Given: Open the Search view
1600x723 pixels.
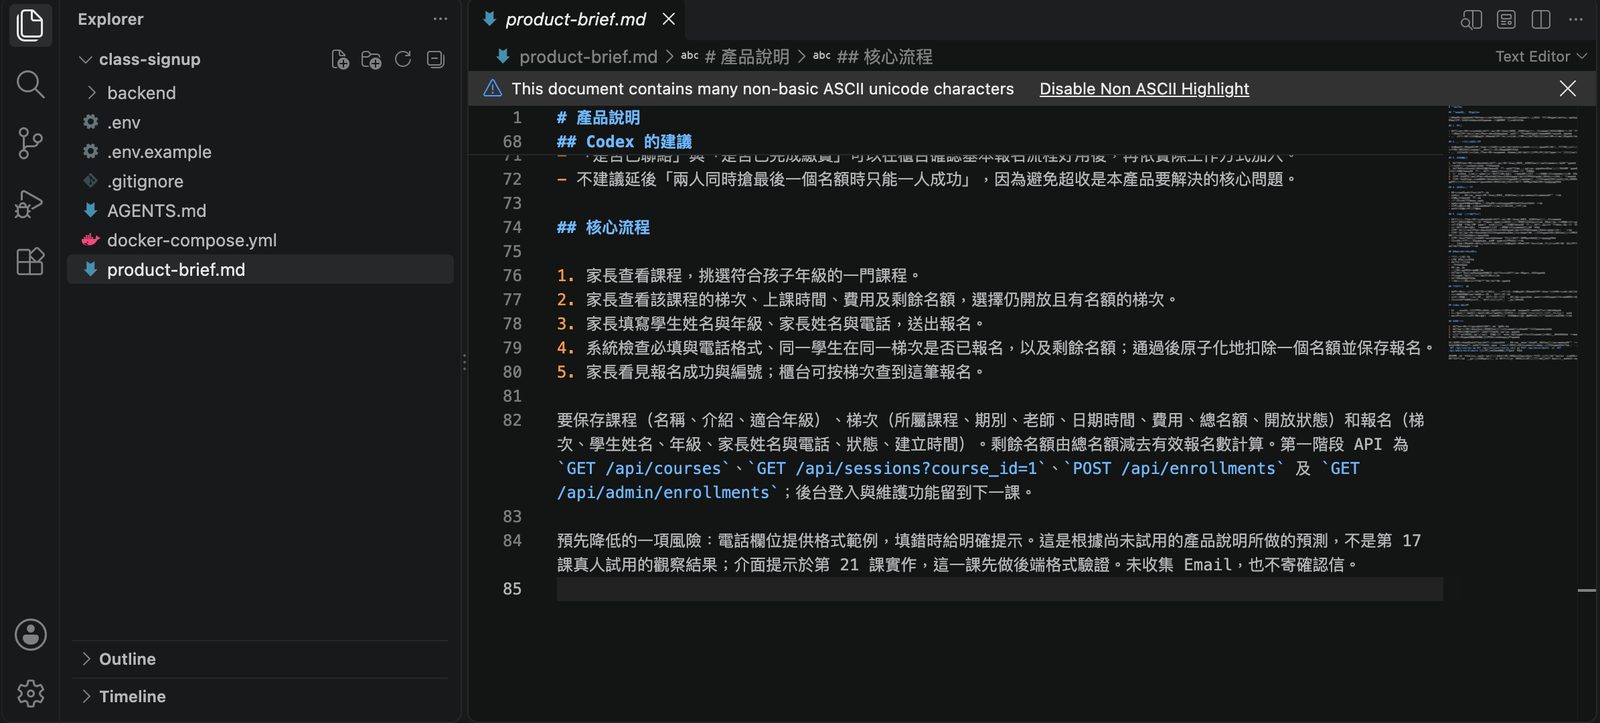Looking at the screenshot, I should 30,85.
